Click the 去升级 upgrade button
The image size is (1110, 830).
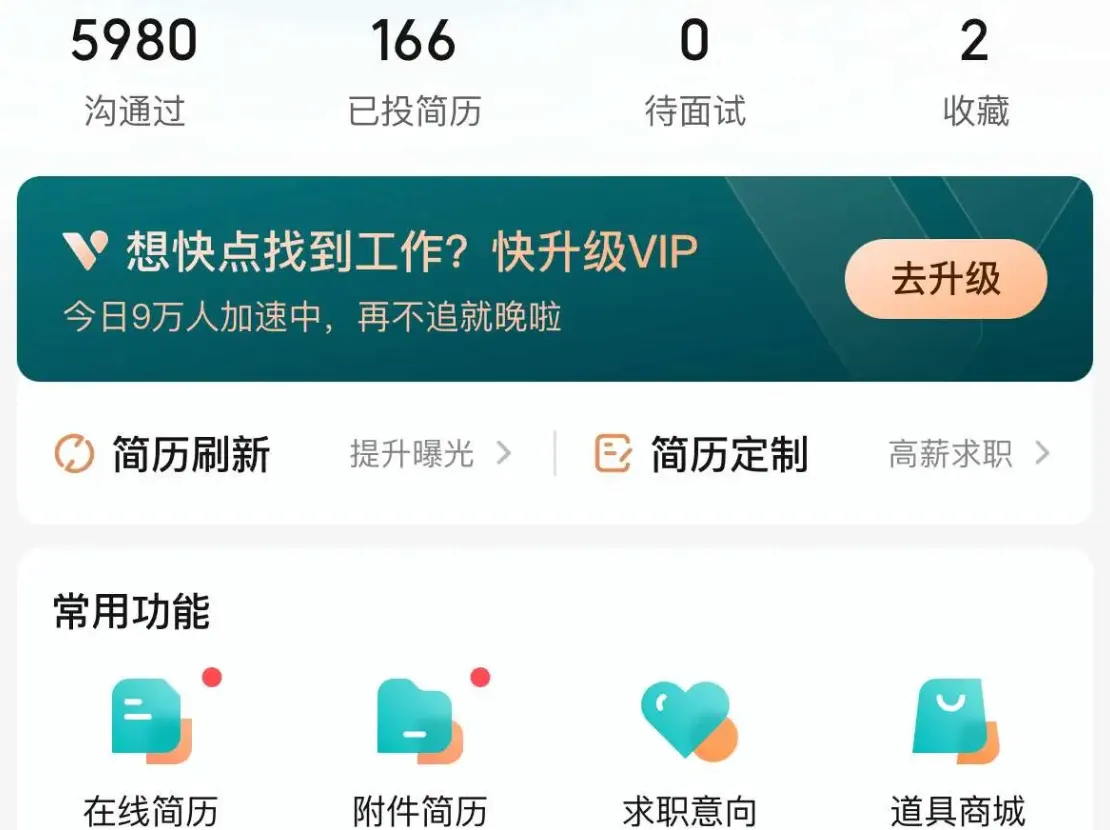946,278
